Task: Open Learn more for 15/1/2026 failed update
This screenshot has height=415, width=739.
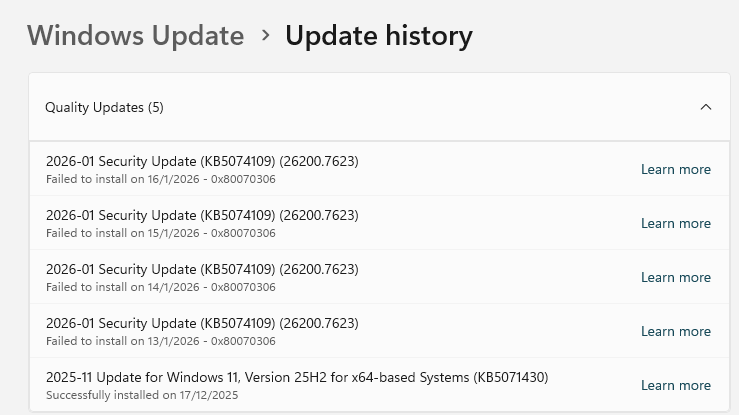Action: click(x=675, y=223)
